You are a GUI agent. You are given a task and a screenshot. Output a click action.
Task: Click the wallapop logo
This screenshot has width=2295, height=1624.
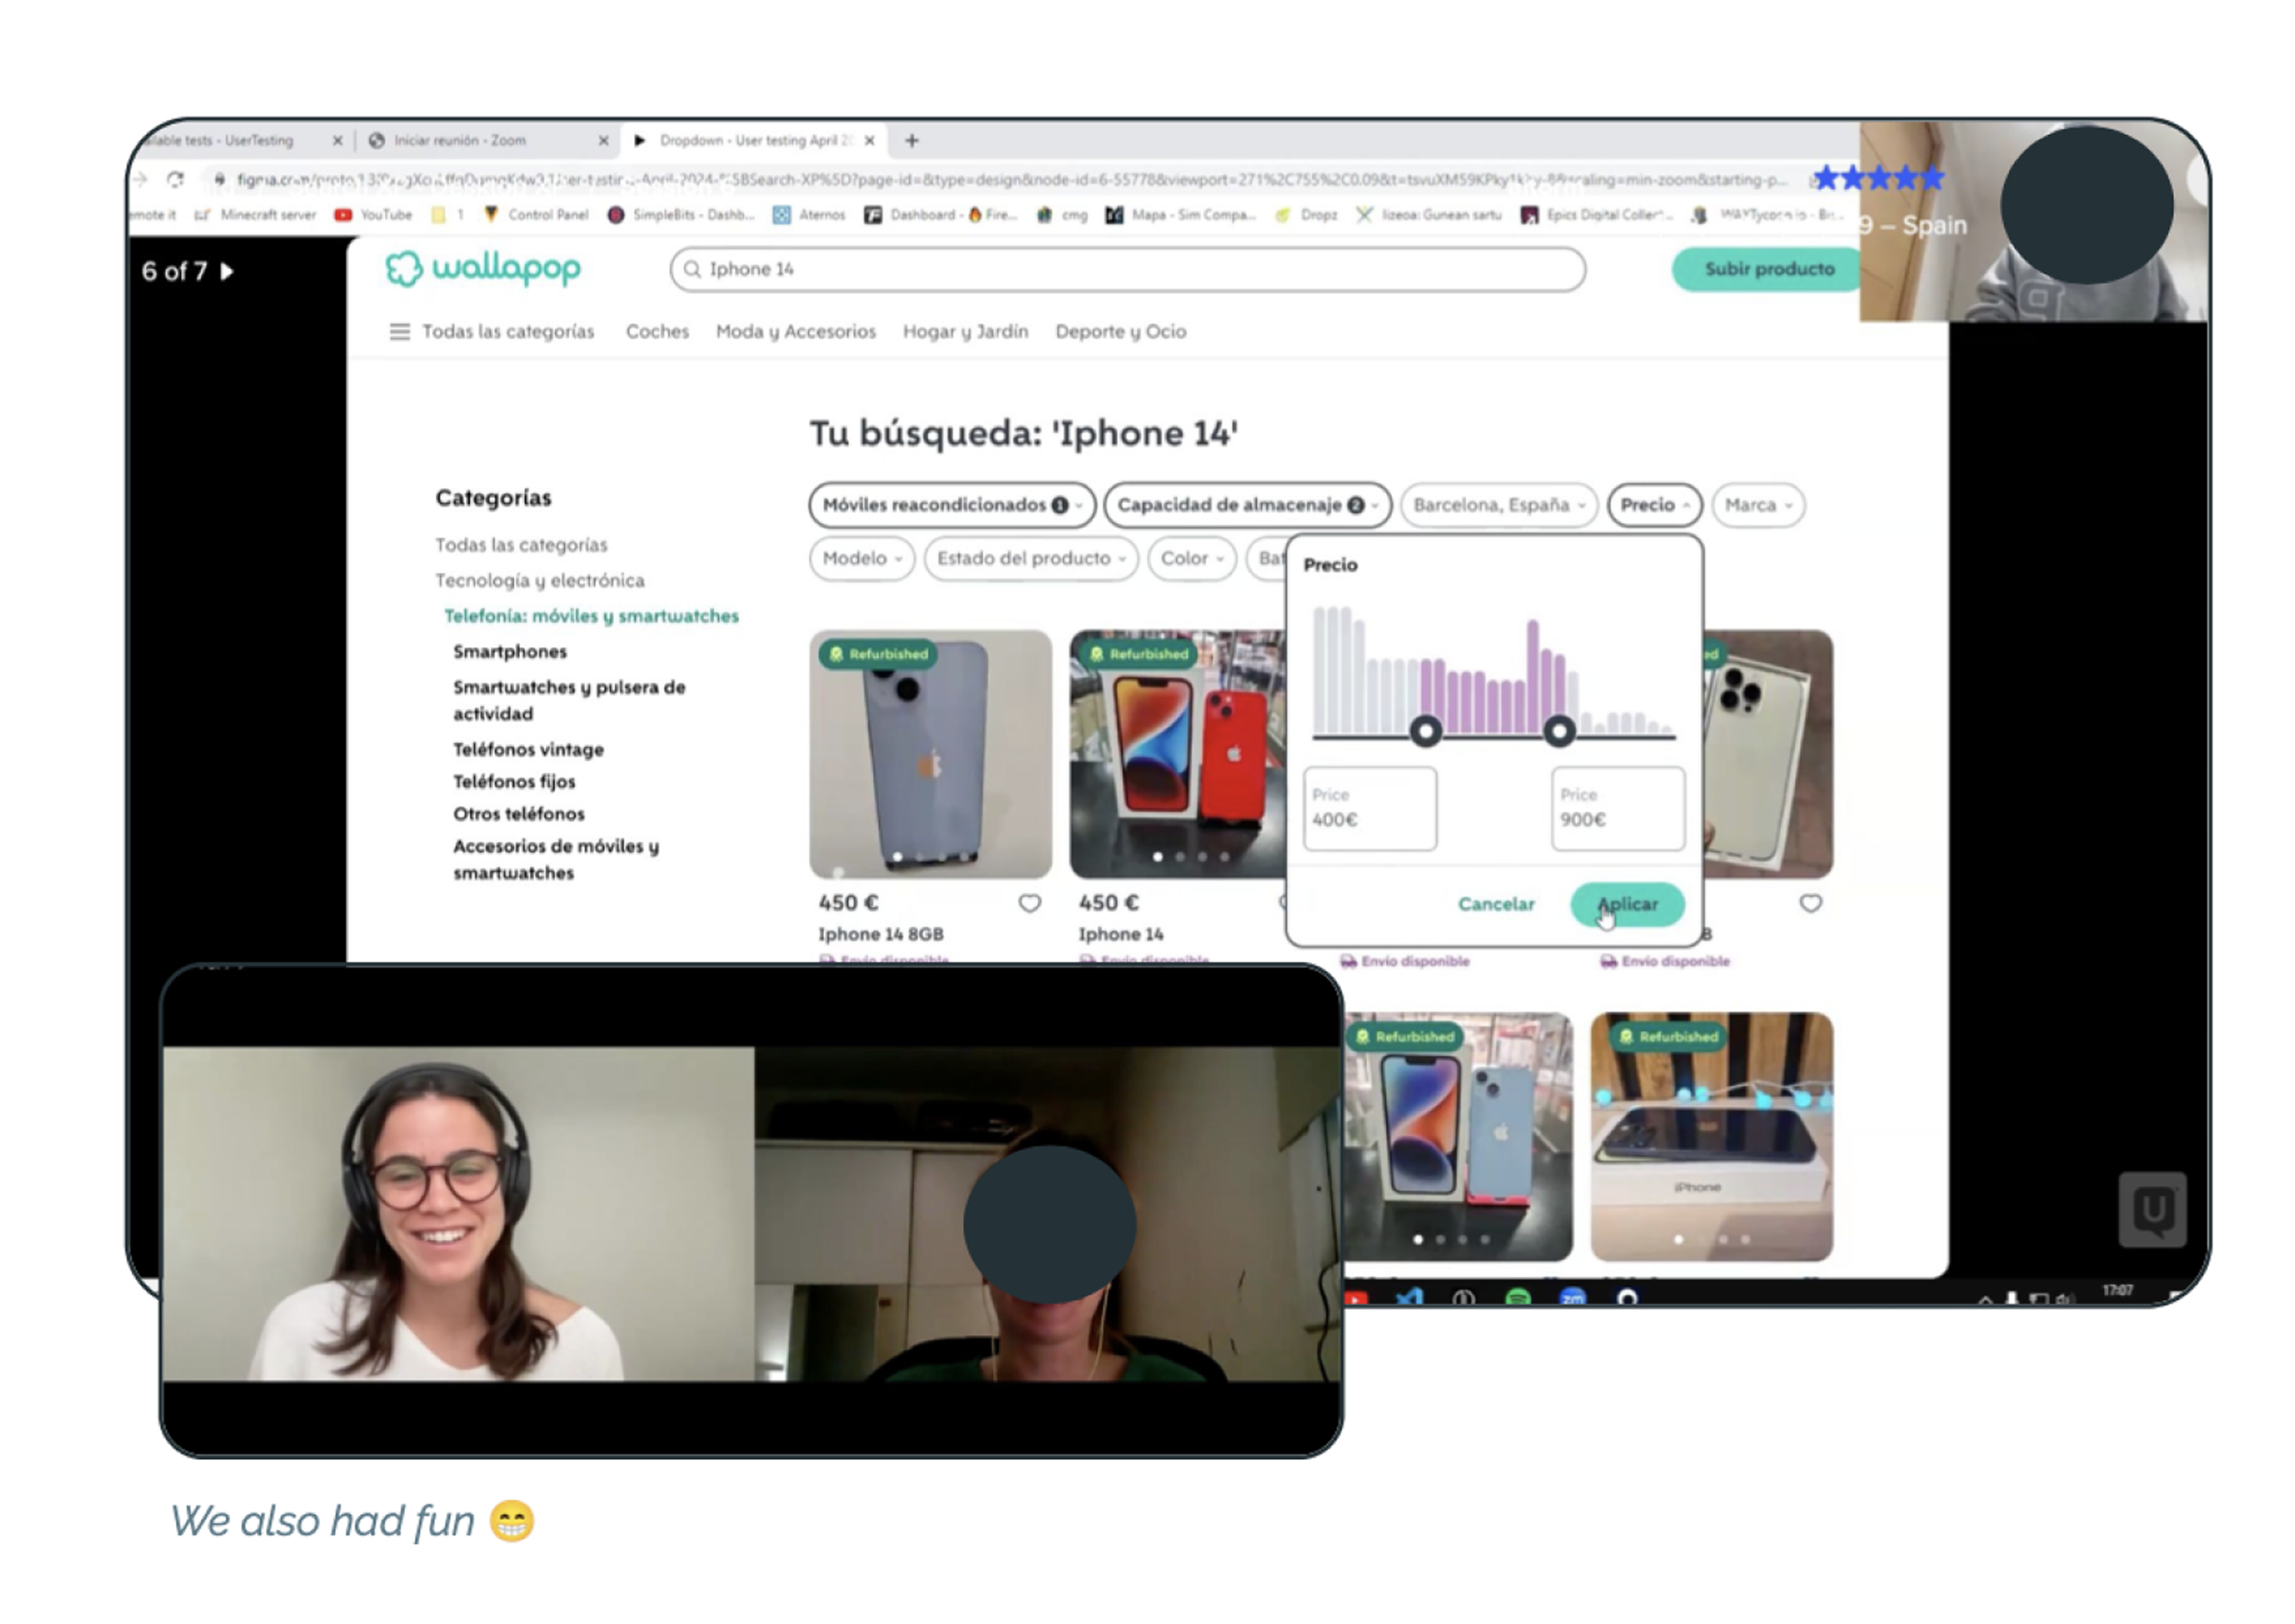coord(483,268)
